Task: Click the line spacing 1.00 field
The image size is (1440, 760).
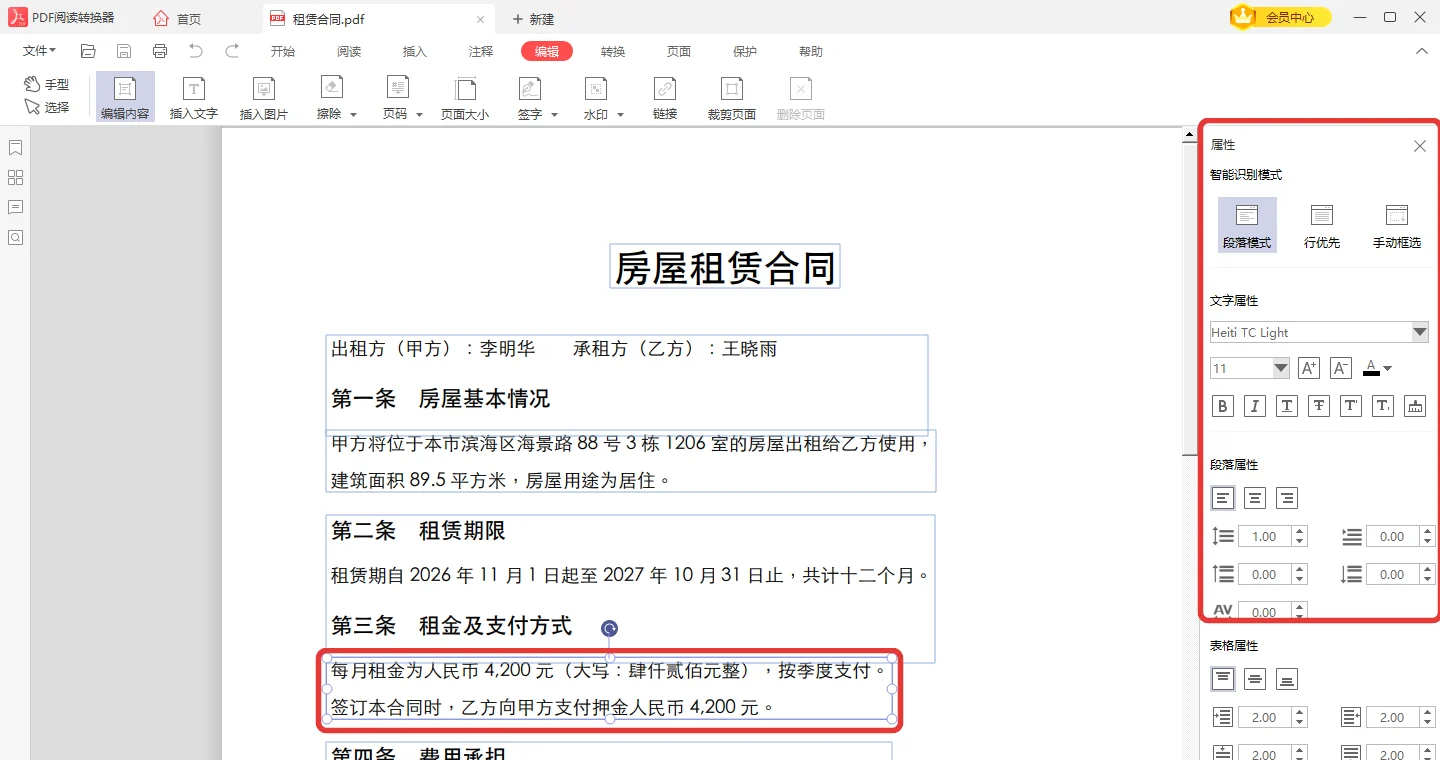Action: [x=1265, y=537]
